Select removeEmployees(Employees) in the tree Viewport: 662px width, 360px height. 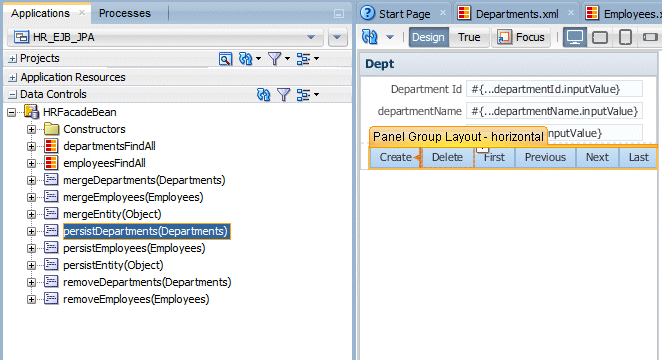click(x=136, y=299)
